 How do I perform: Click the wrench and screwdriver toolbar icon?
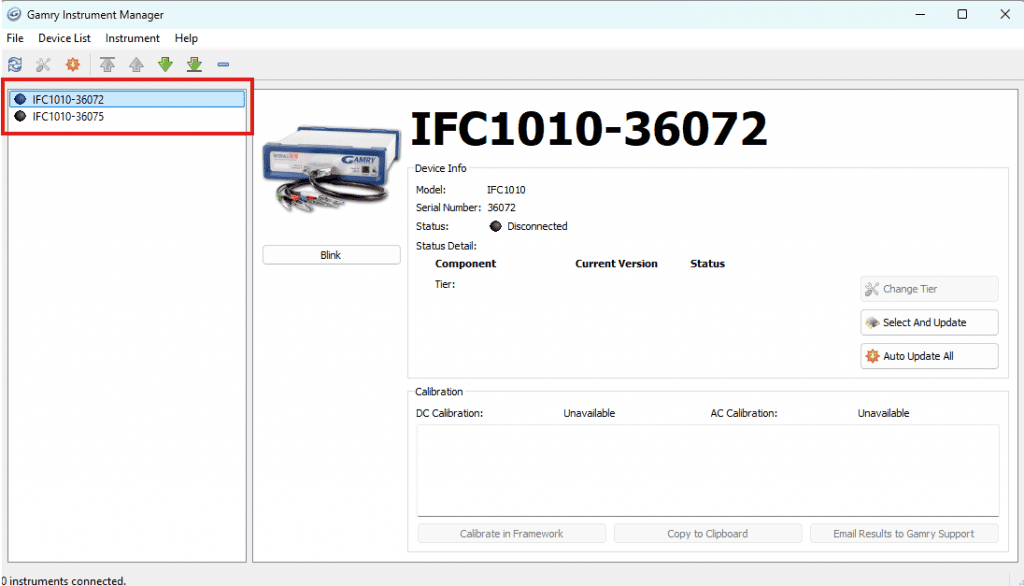(x=43, y=65)
